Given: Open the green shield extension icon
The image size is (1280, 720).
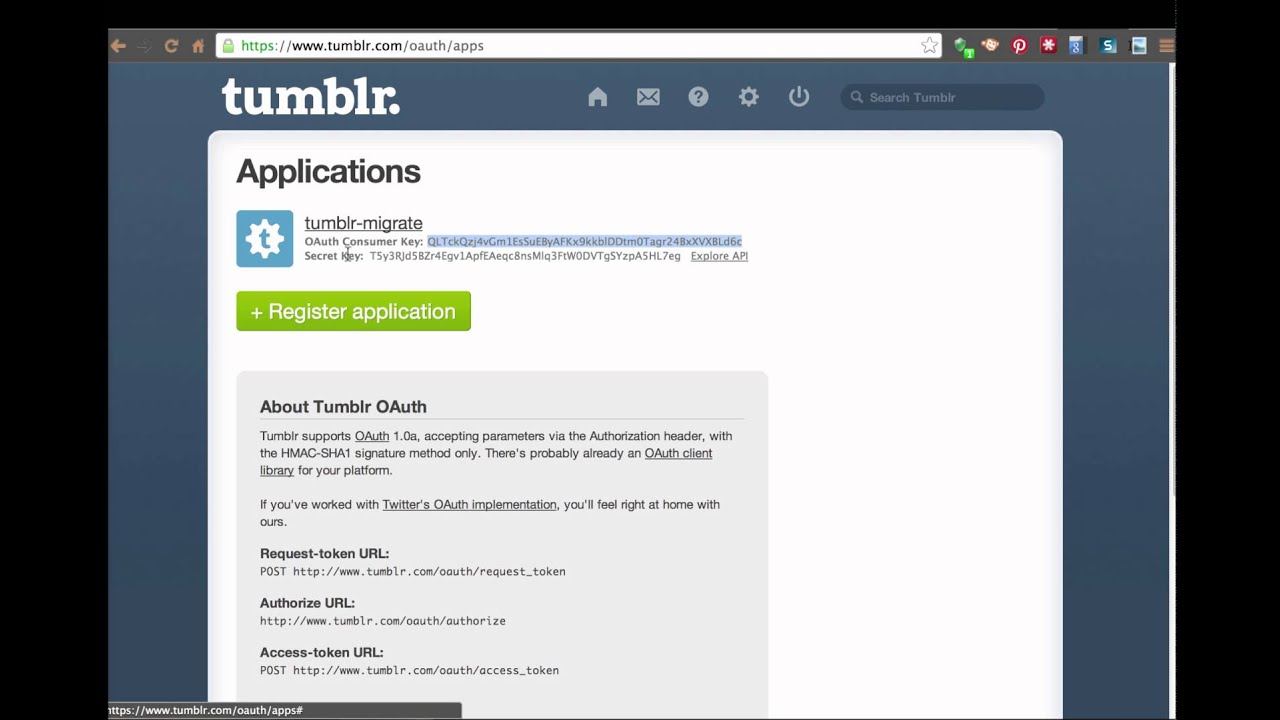Looking at the screenshot, I should 964,46.
